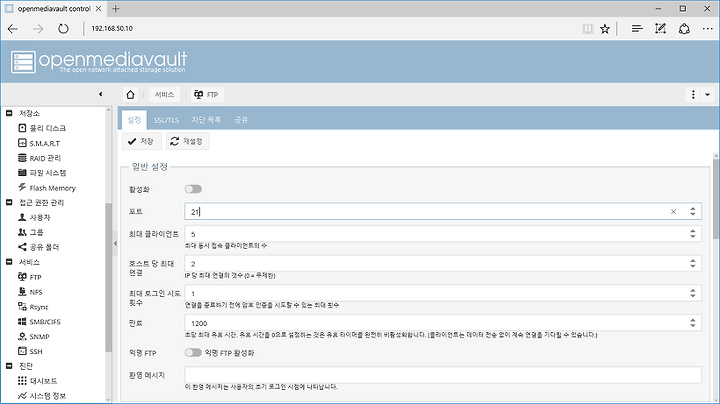This screenshot has width=720, height=404.
Task: Click the sidebar vertical scrollbar
Action: click(x=108, y=278)
